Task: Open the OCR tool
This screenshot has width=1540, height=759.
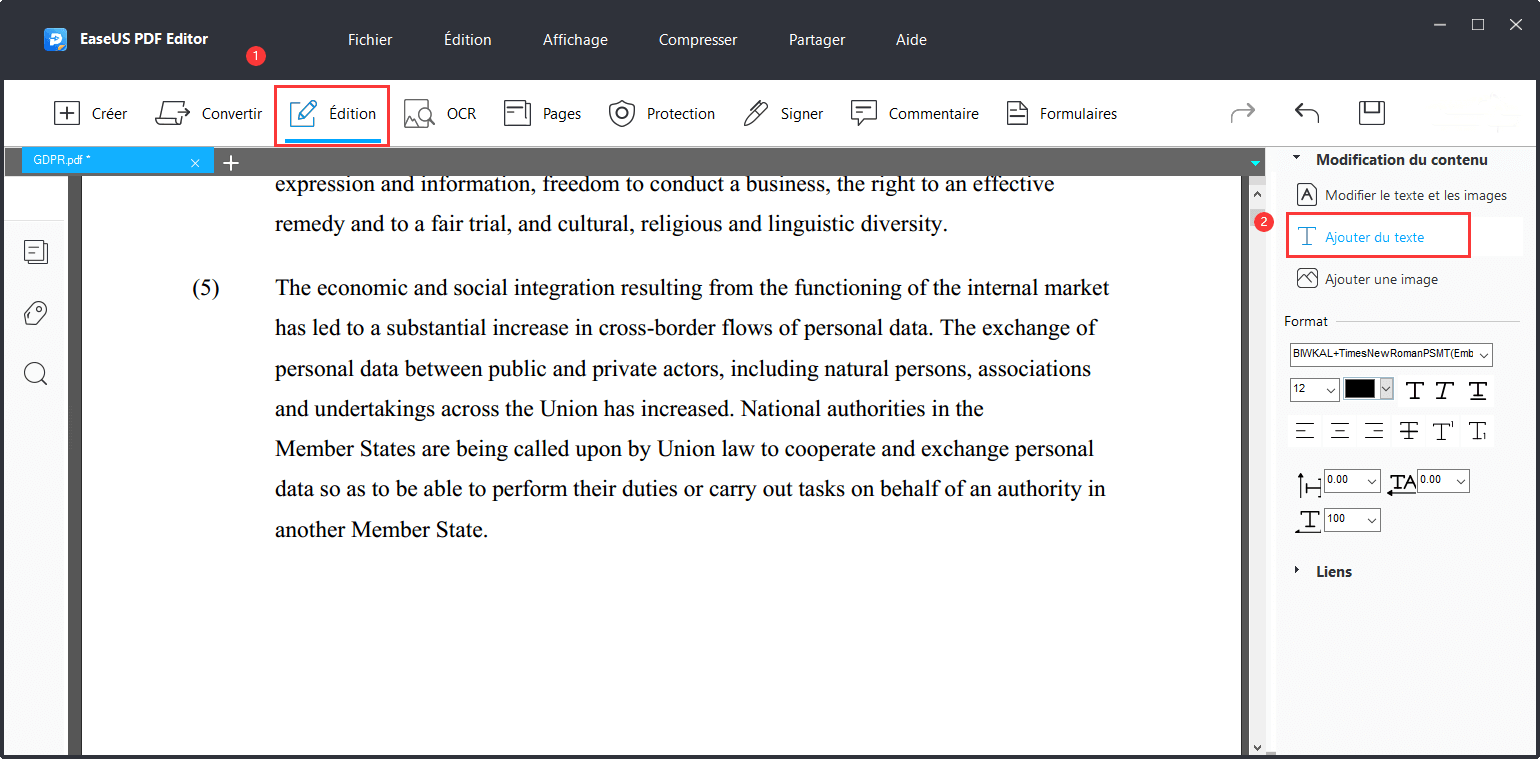Action: [x=440, y=114]
